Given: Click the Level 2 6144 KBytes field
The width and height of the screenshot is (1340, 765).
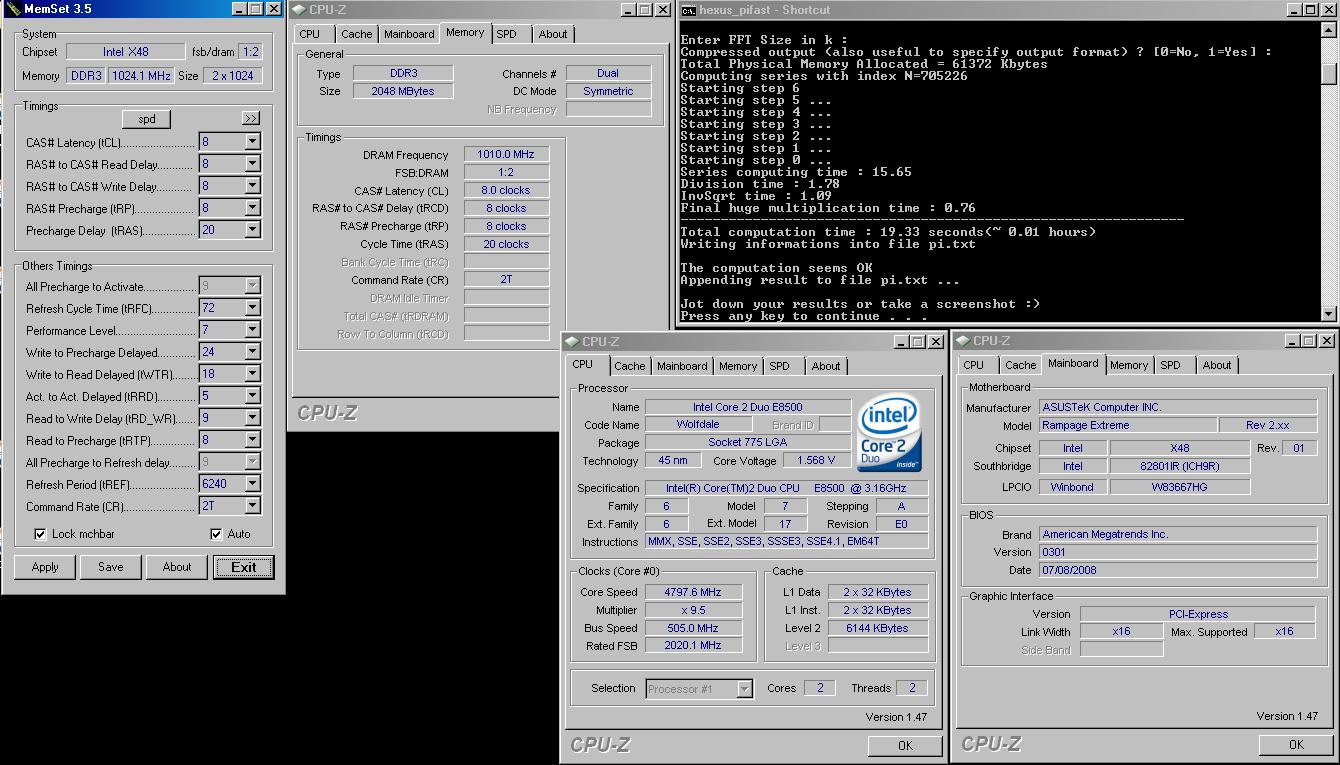Looking at the screenshot, I should 877,628.
